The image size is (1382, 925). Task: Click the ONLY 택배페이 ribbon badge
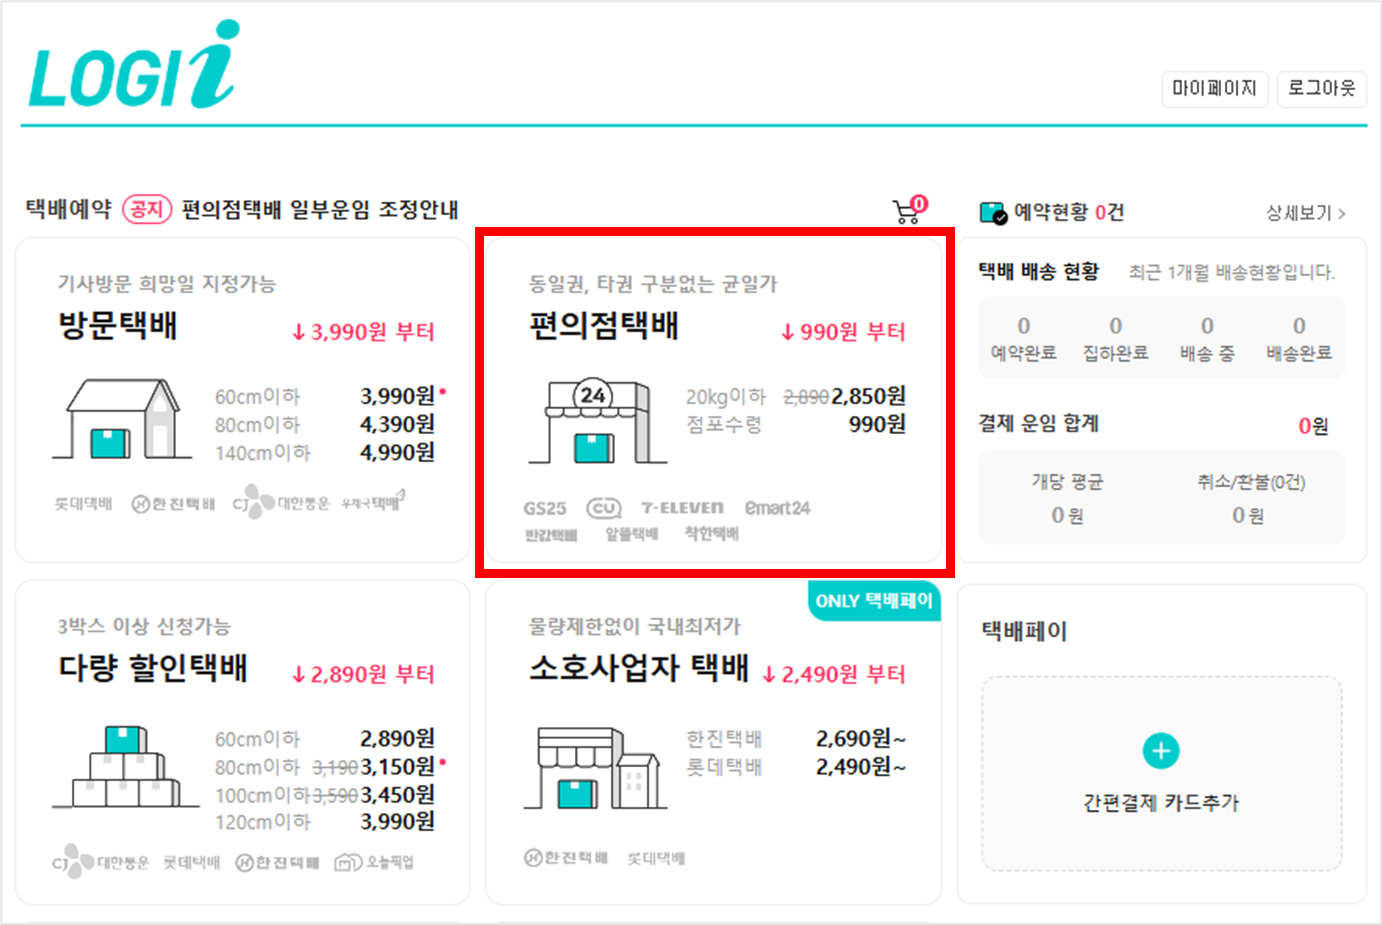point(874,602)
